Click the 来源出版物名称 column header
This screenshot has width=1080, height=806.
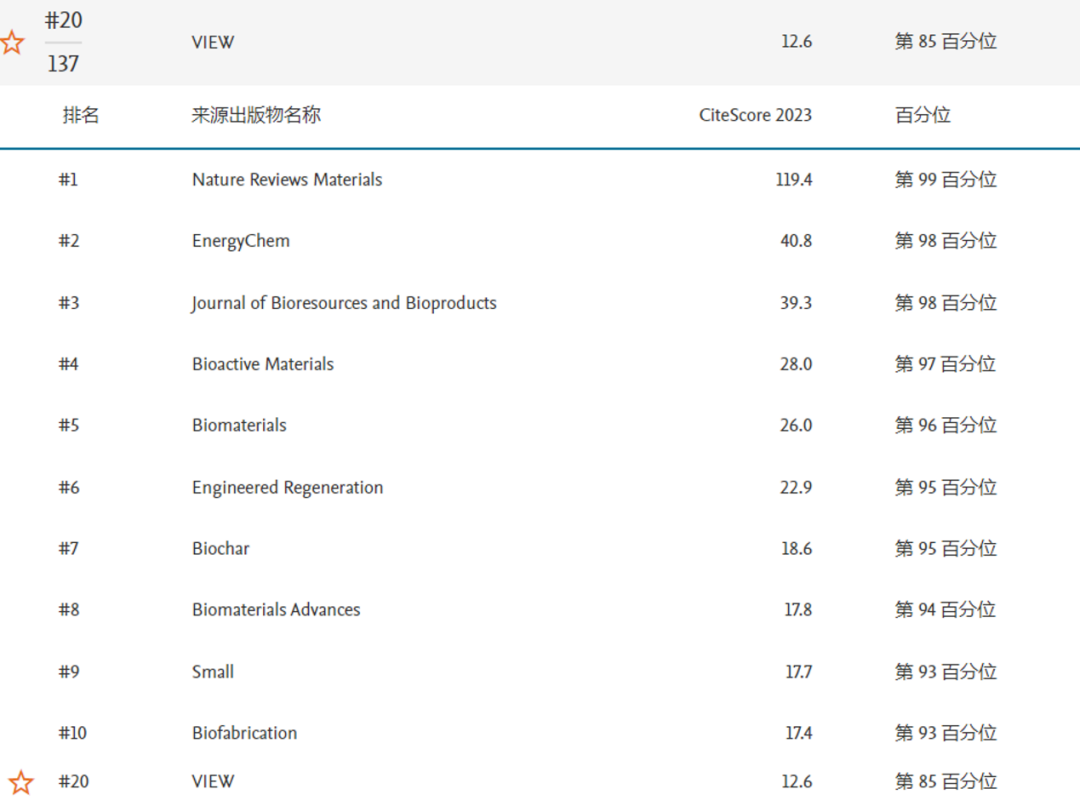[x=256, y=115]
